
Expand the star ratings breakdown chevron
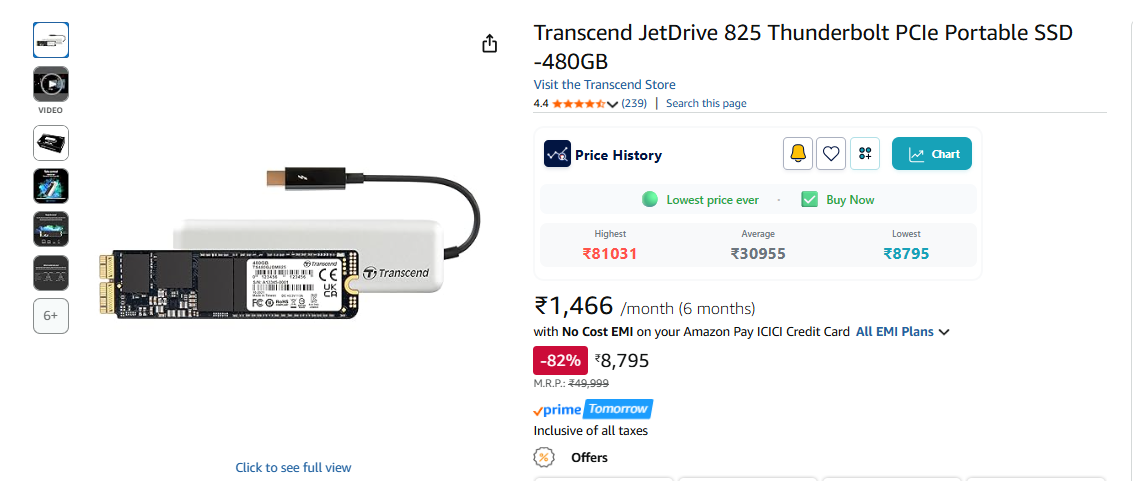[x=613, y=104]
